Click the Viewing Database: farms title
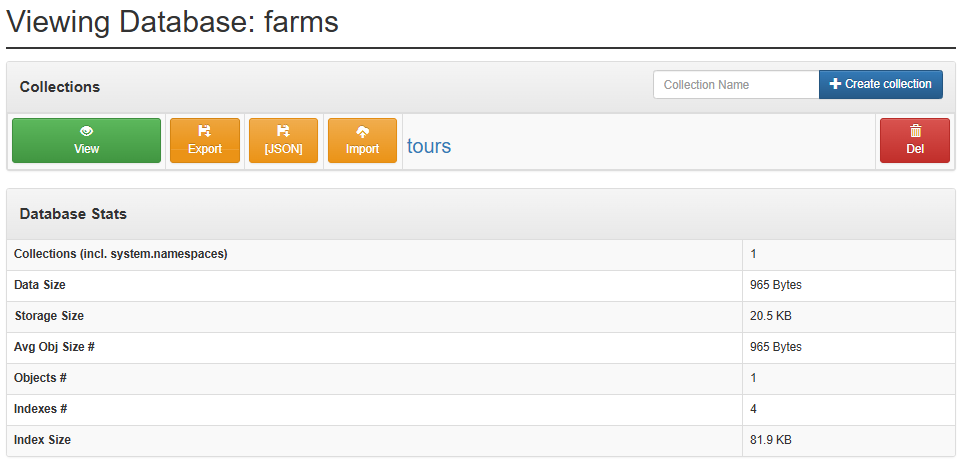This screenshot has width=960, height=459. (x=172, y=22)
